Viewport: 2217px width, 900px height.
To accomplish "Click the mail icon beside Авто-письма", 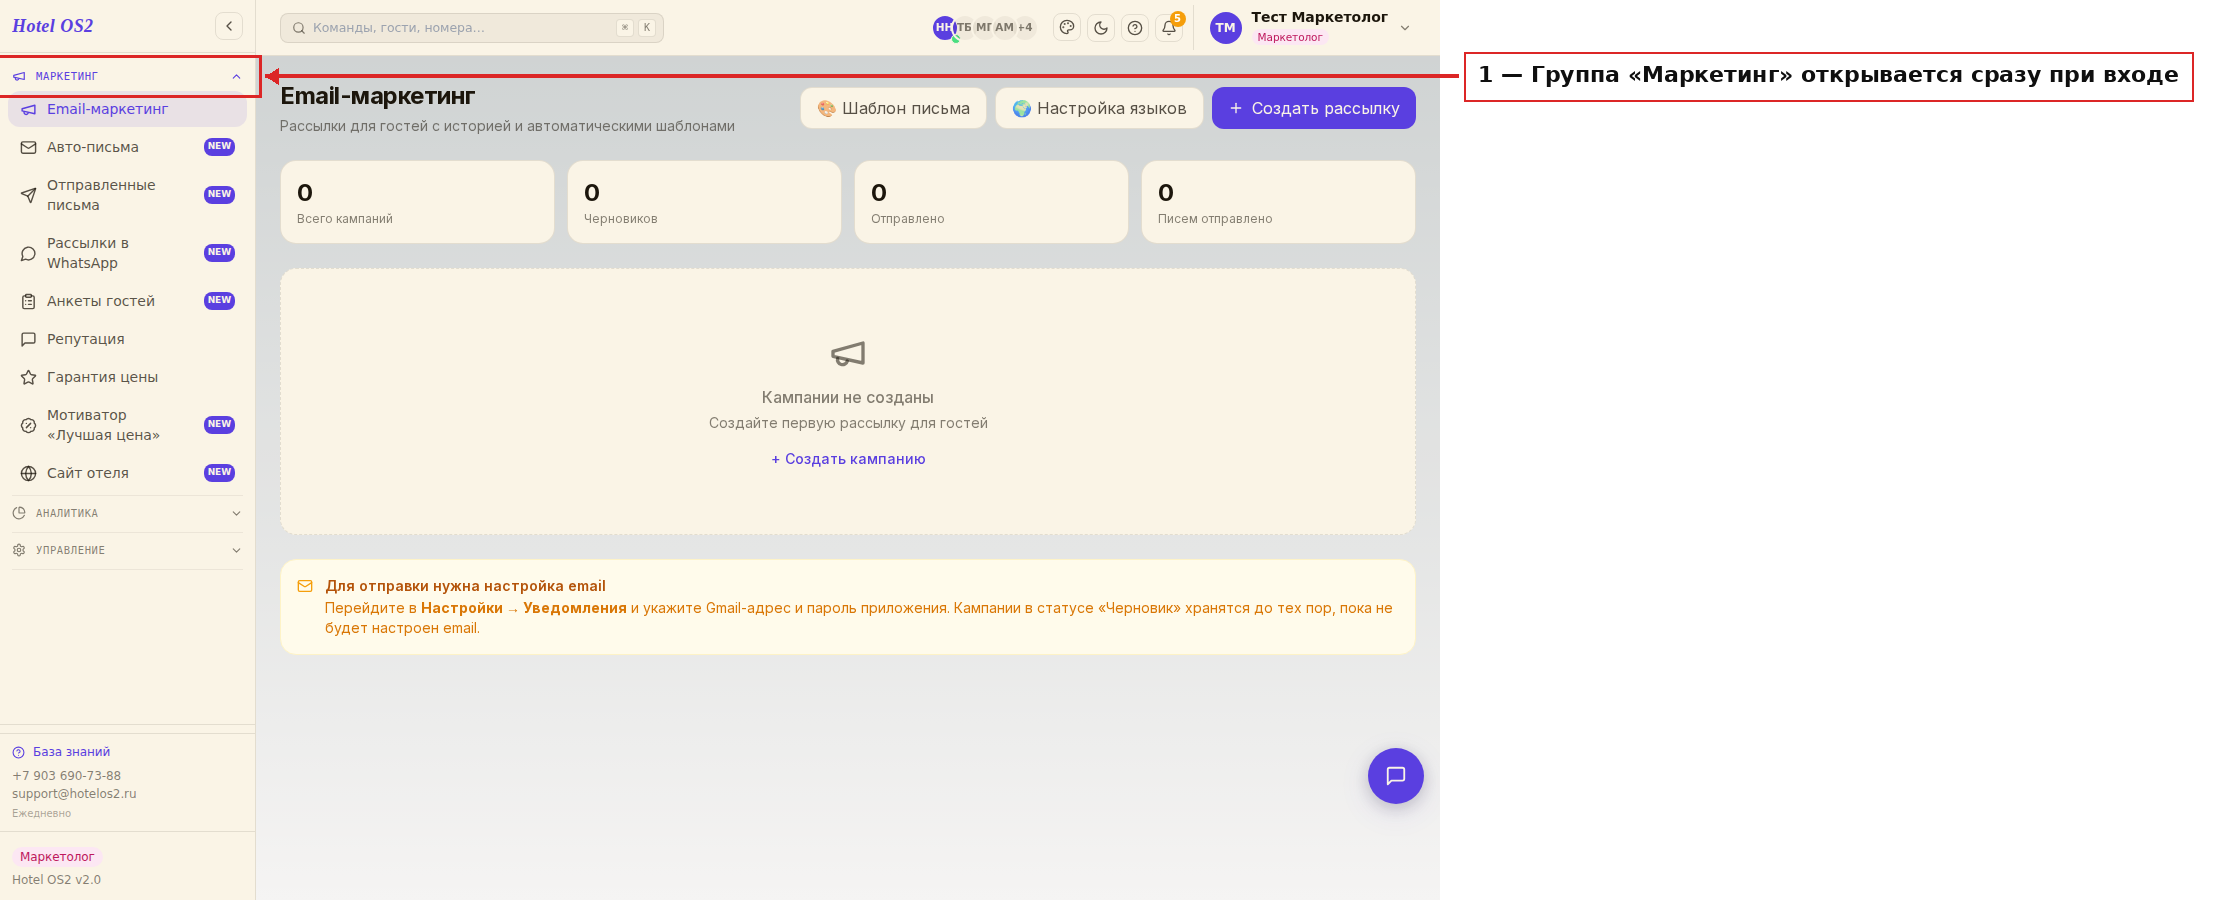I will (x=29, y=147).
